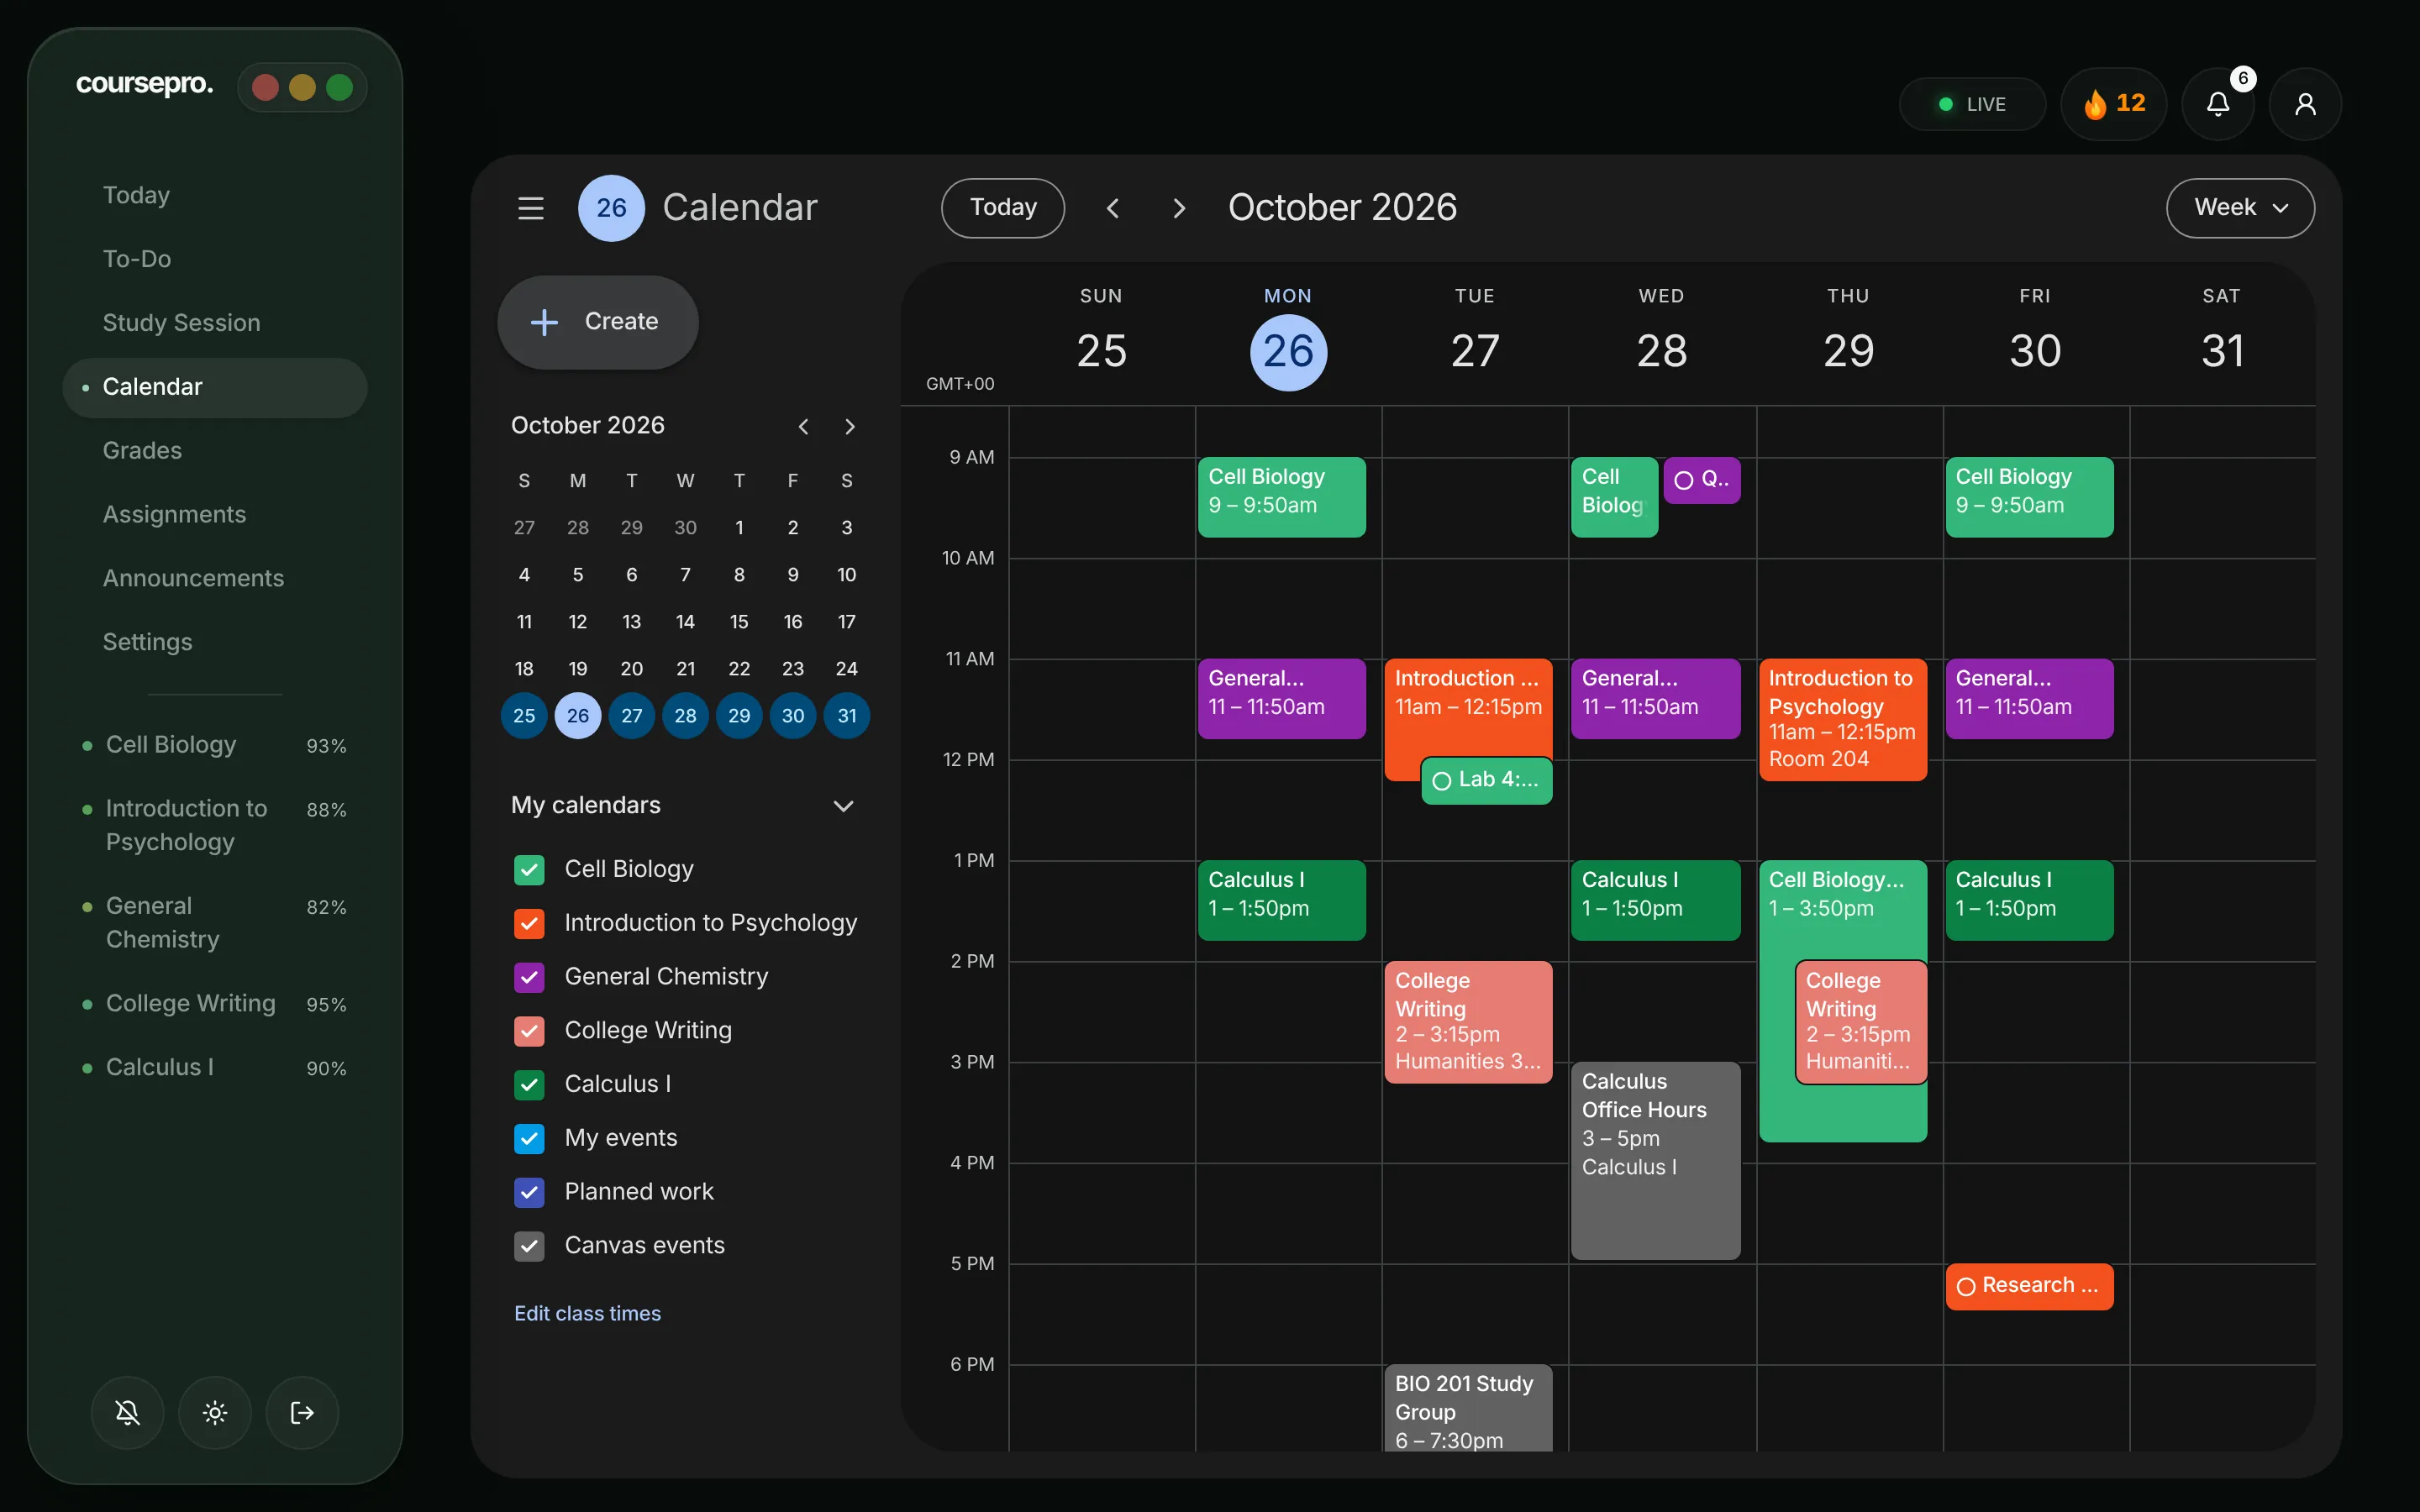Uncheck the Planned work calendar
Viewport: 2420px width, 1512px height.
tap(529, 1192)
